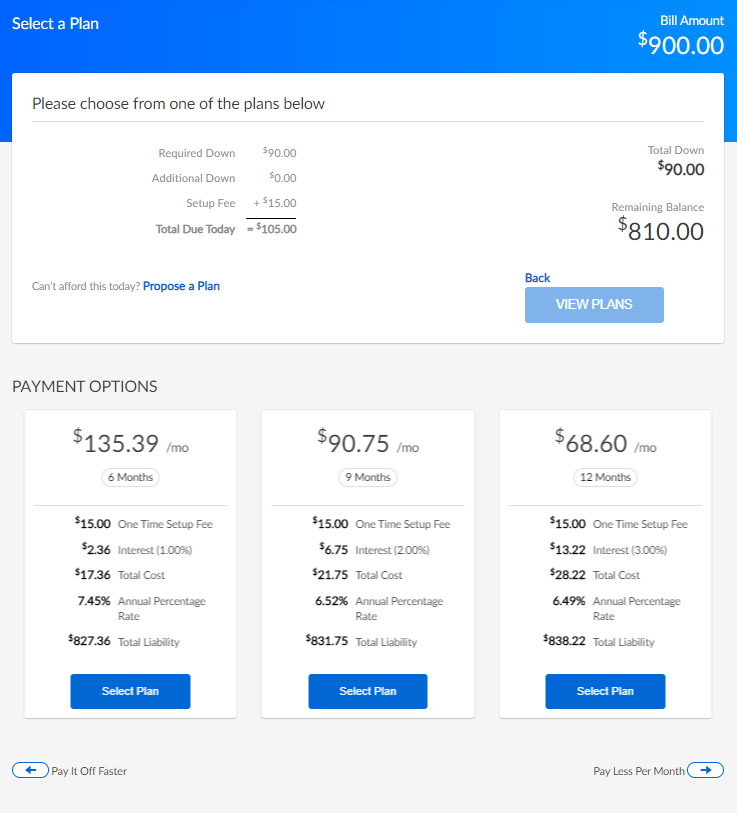The width and height of the screenshot is (737, 813).
Task: Click the $68.60 monthly price
Action: [590, 442]
